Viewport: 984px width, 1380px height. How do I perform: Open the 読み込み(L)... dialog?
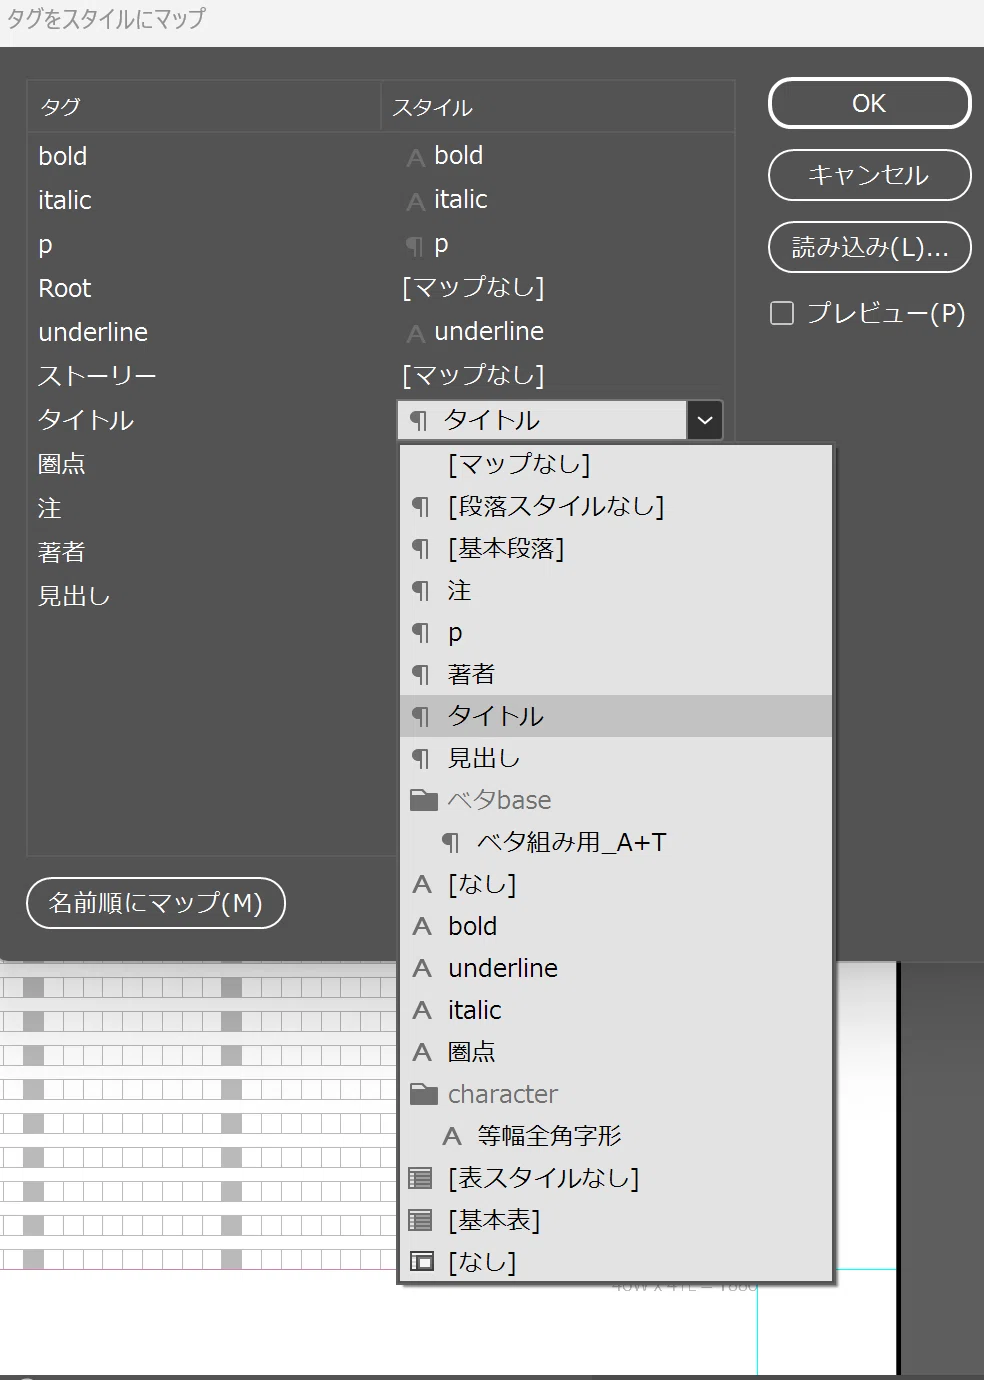pyautogui.click(x=869, y=247)
